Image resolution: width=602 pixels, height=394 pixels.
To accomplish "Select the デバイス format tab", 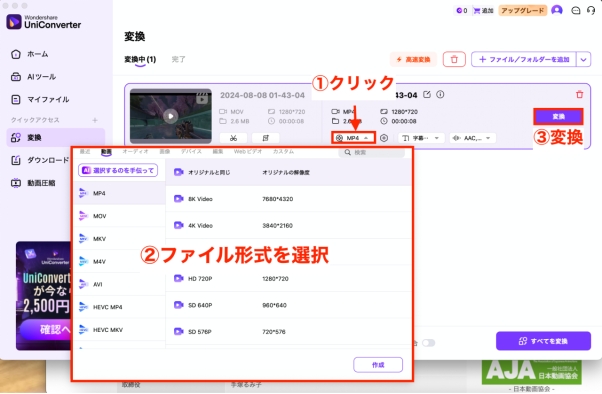I will pyautogui.click(x=191, y=152).
